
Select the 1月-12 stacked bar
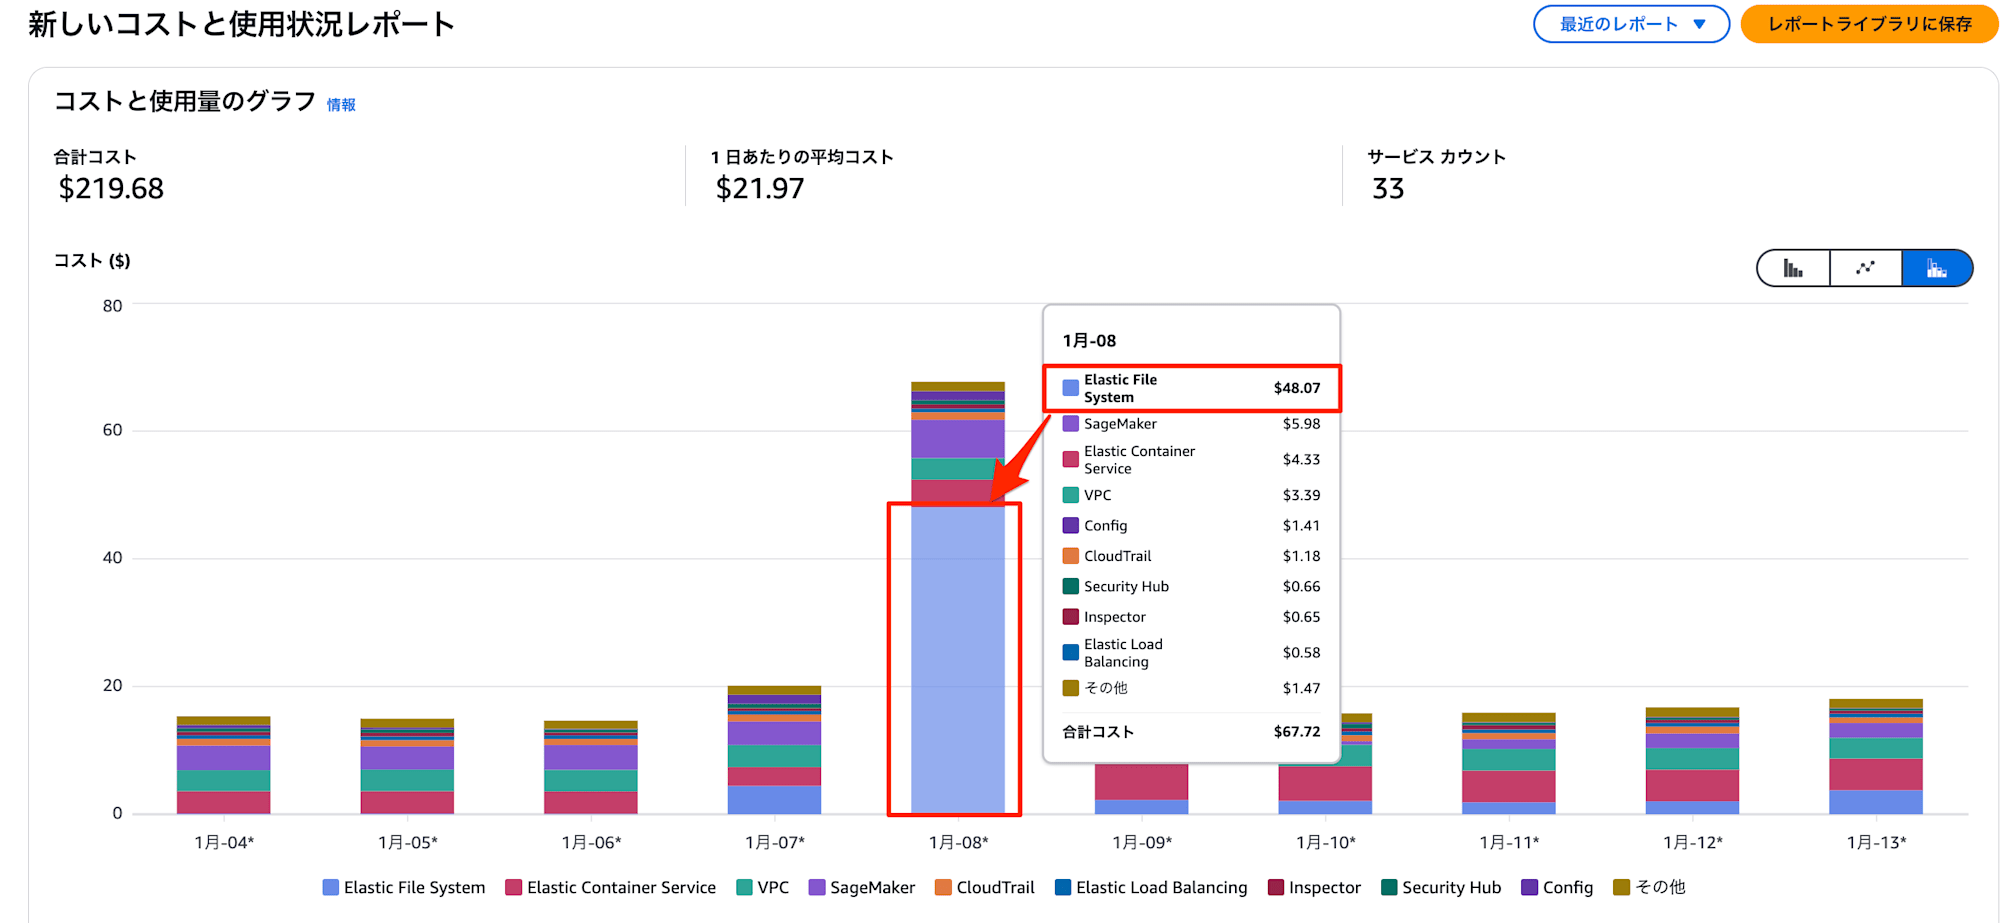(1692, 761)
